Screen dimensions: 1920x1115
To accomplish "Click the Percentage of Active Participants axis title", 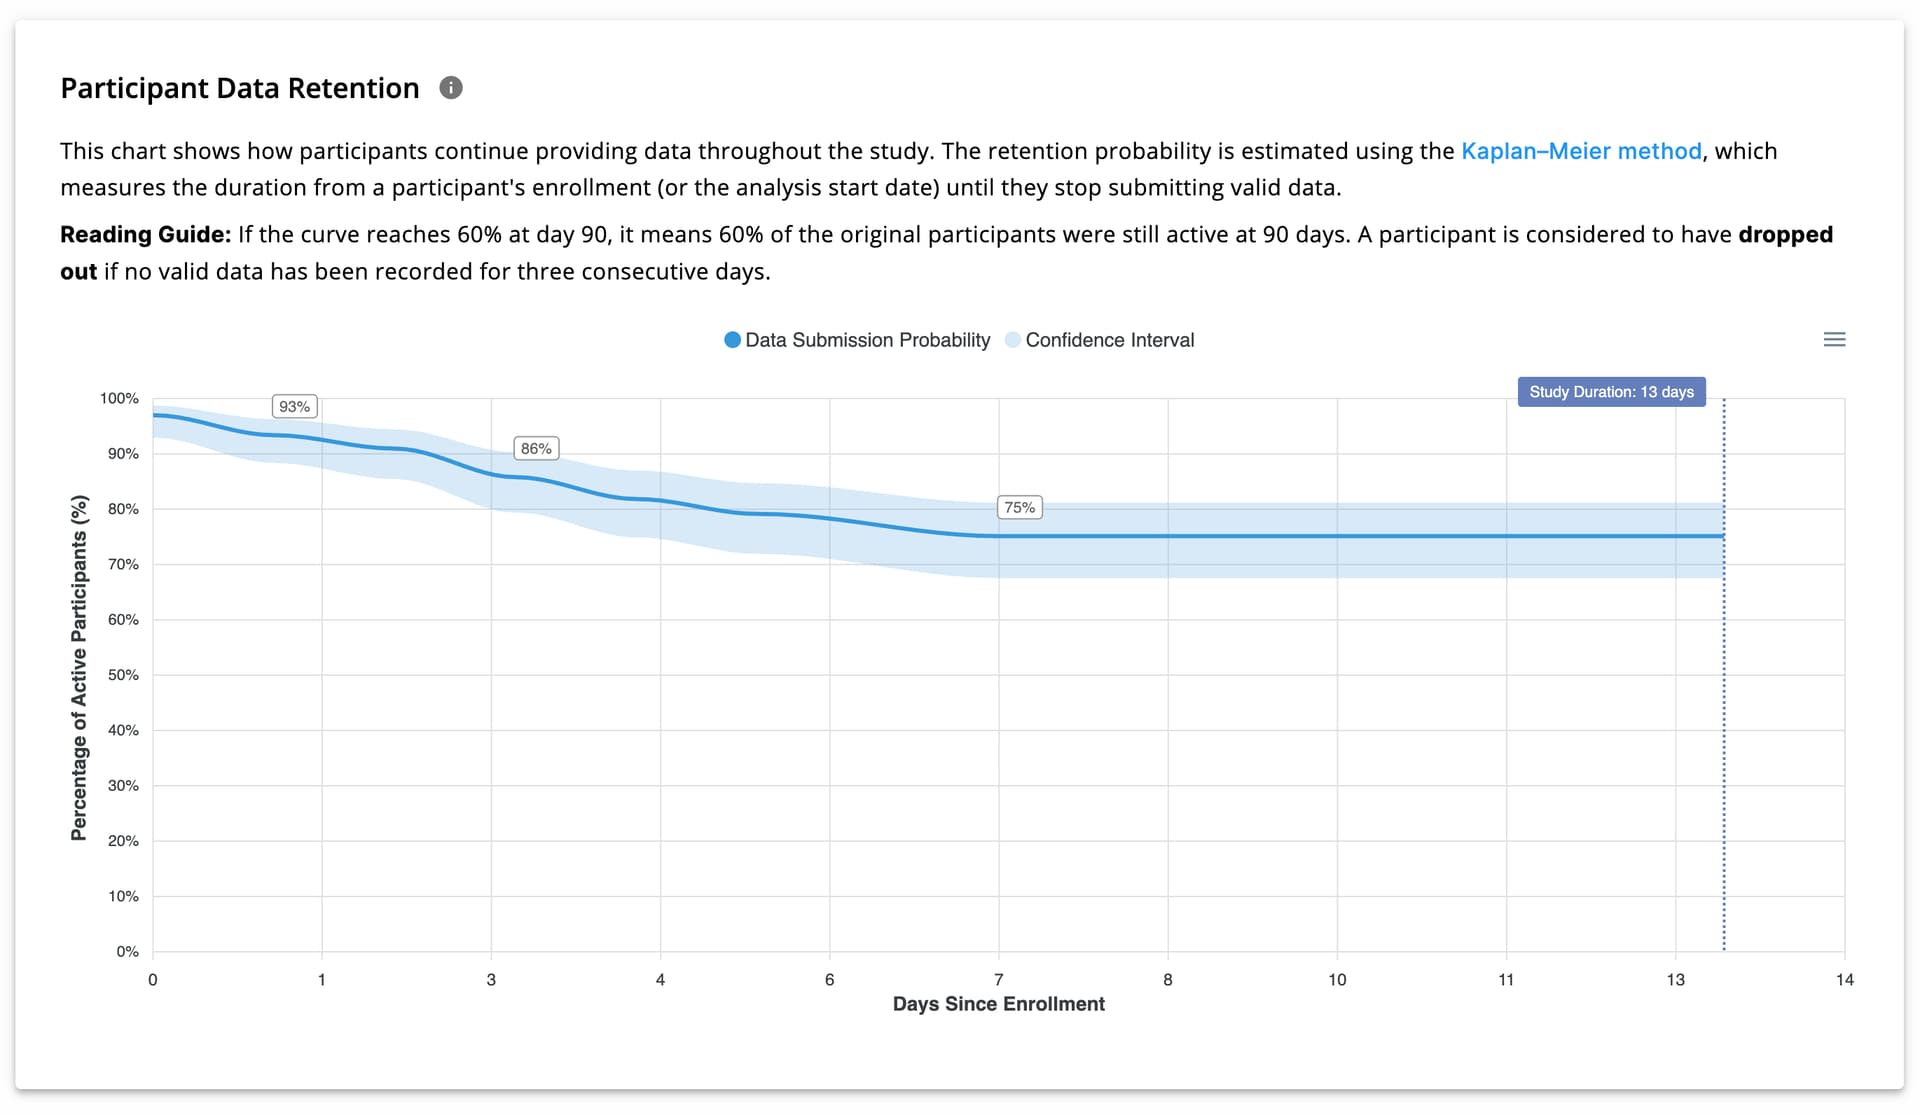I will point(79,667).
